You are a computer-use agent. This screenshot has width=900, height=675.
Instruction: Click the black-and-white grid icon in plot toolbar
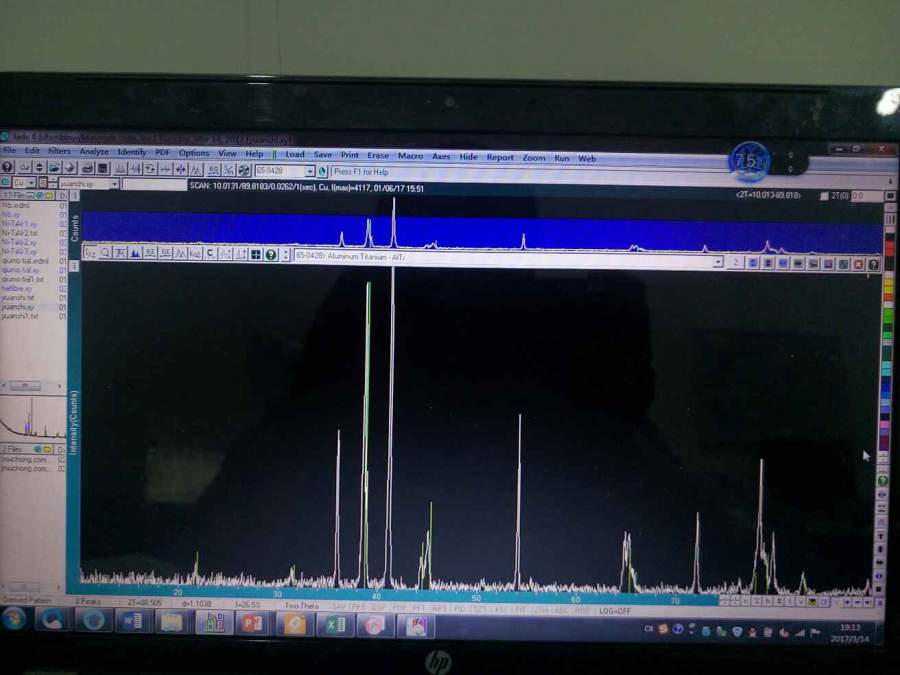click(256, 254)
